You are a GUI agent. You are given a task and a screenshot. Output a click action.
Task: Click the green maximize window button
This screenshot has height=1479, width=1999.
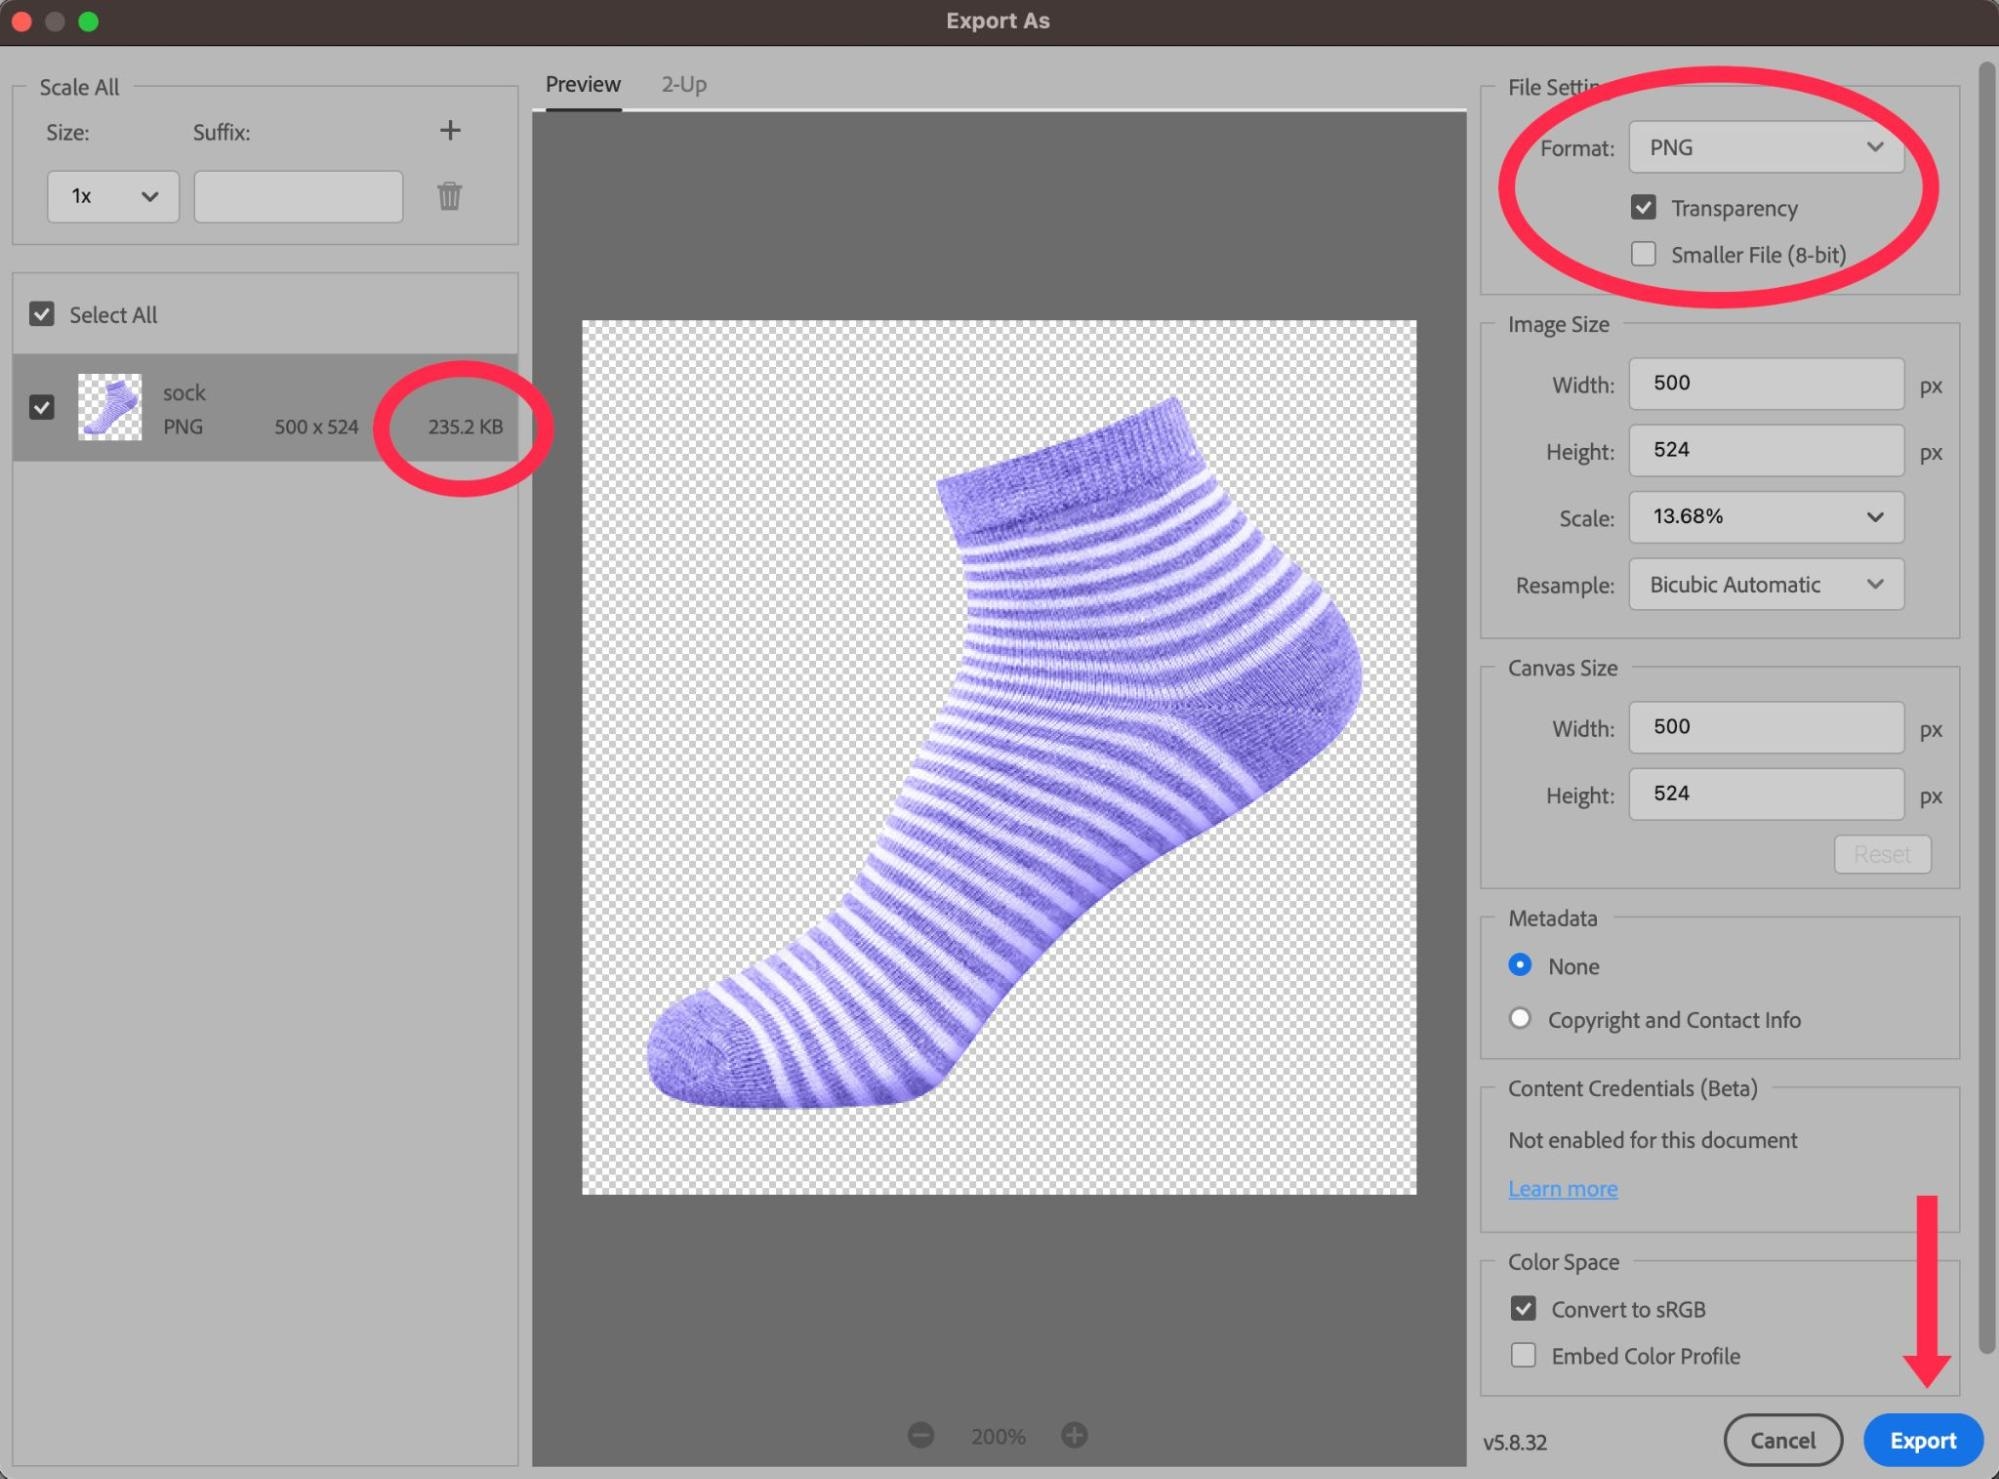88,21
